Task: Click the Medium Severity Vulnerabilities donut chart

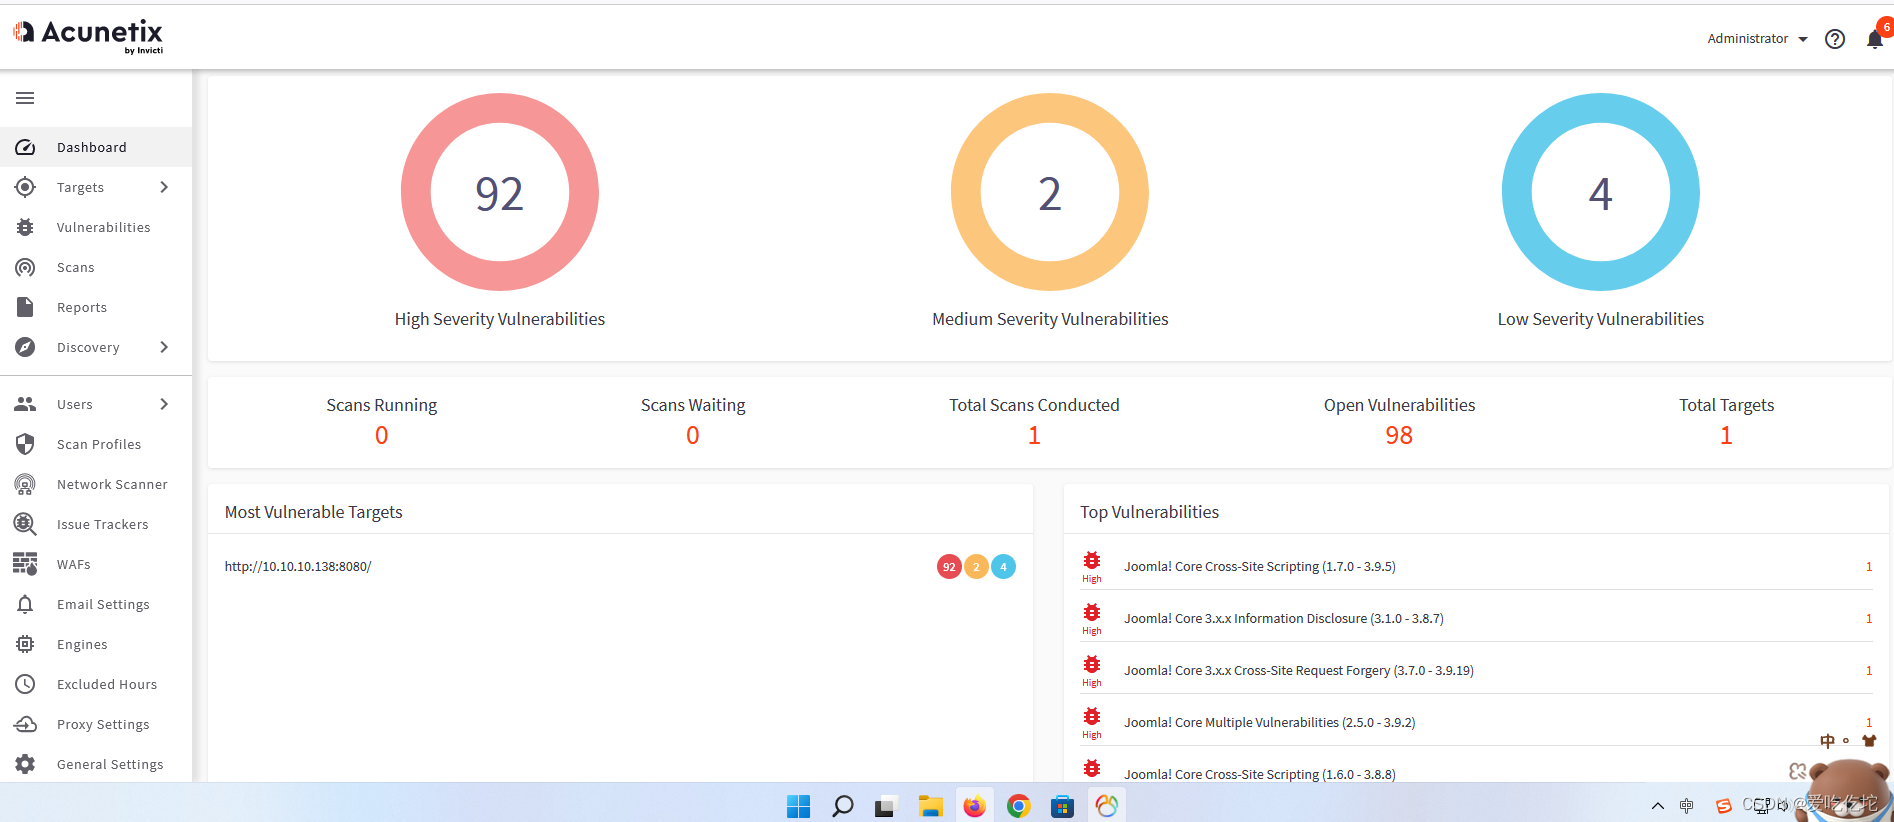Action: 1050,192
